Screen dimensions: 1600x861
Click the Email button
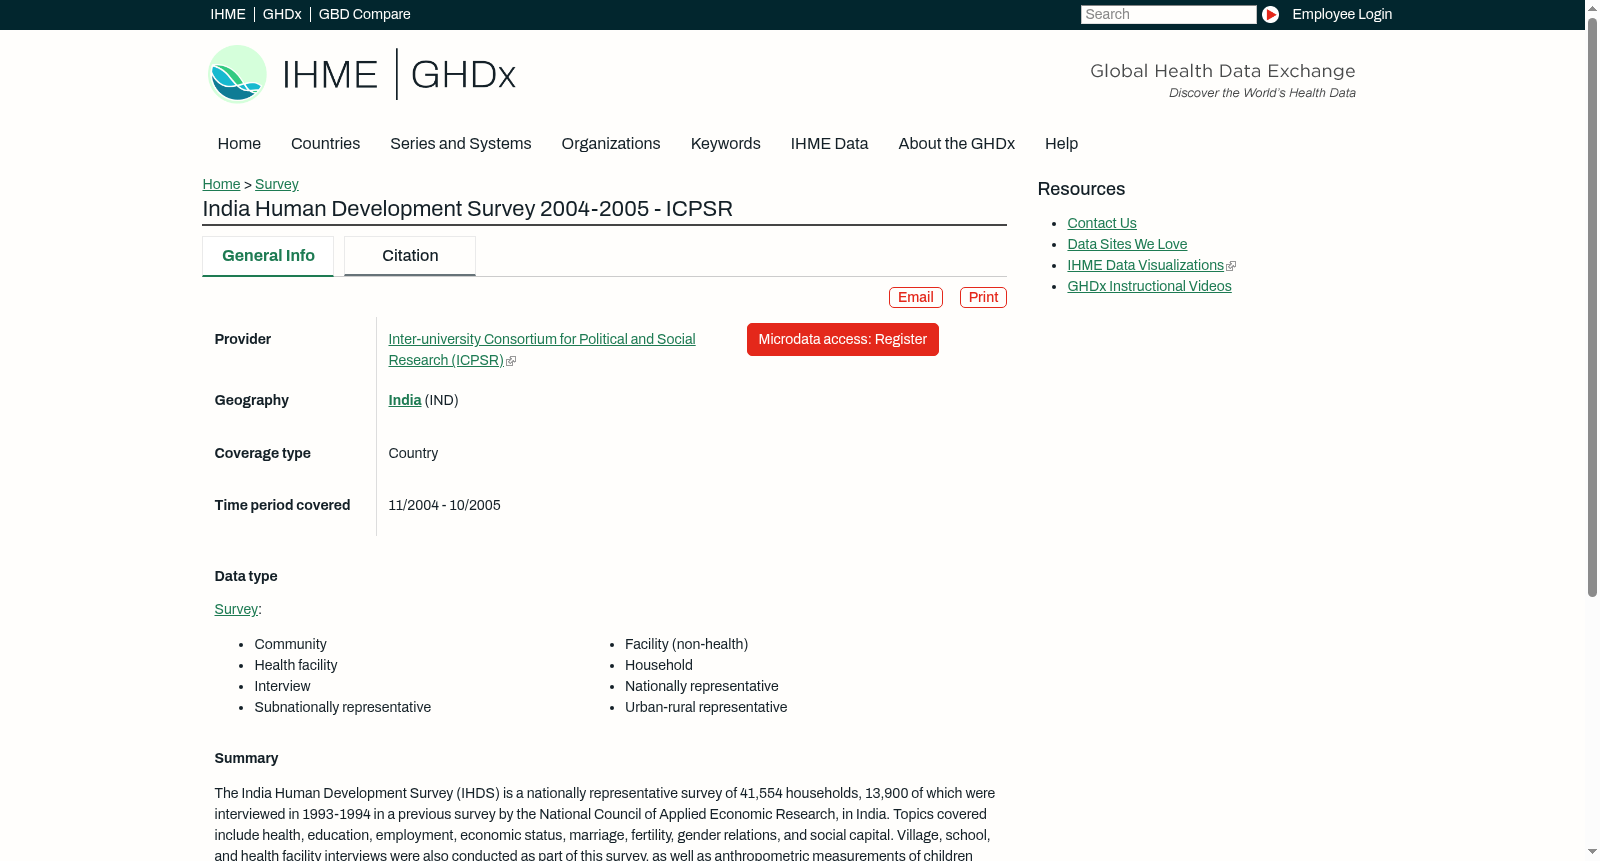point(916,298)
